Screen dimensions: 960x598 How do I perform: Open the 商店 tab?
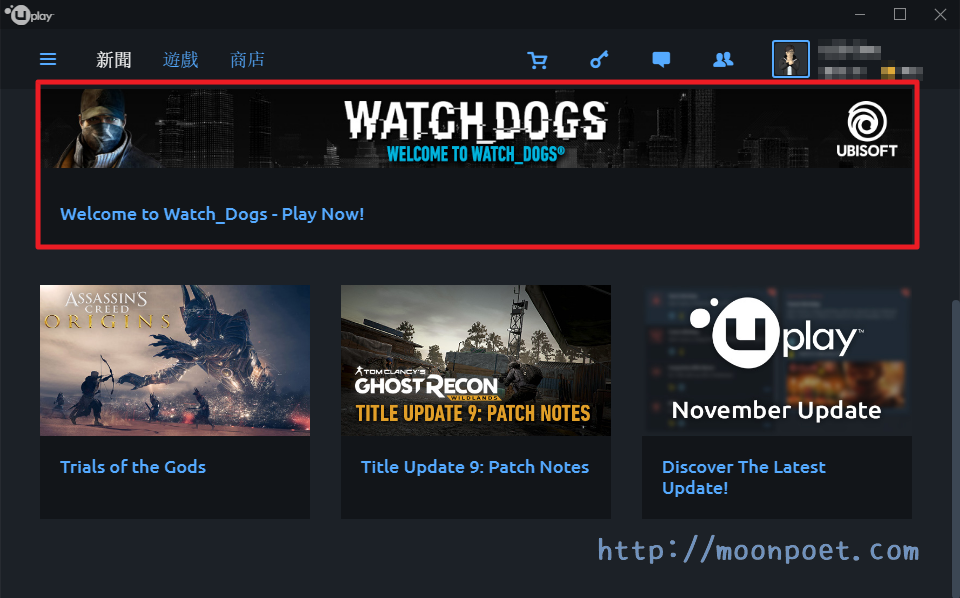tap(246, 59)
